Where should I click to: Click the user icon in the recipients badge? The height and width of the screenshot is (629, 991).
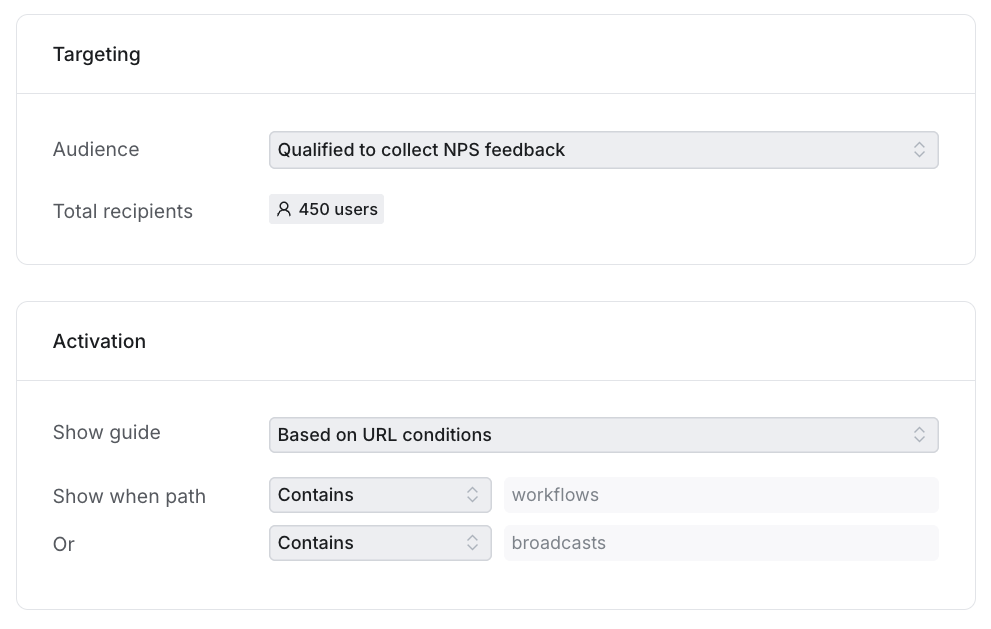click(283, 209)
